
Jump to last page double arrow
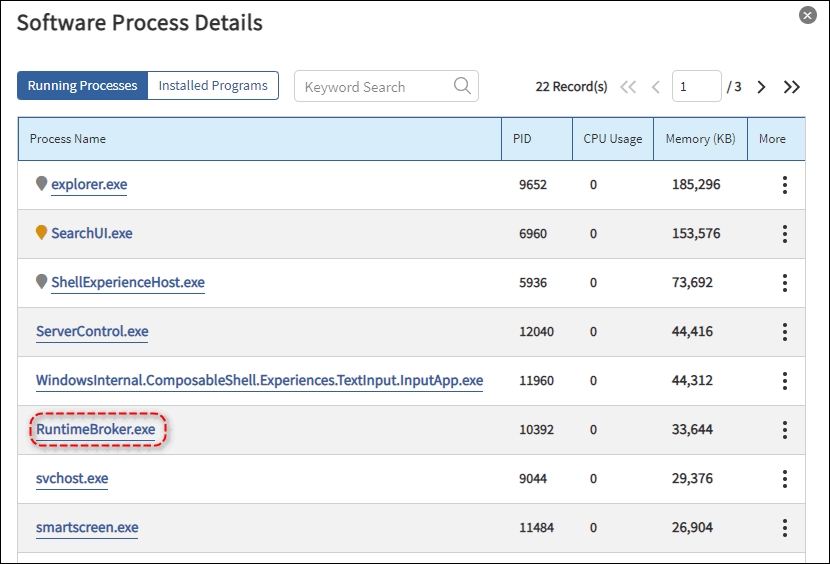[792, 87]
